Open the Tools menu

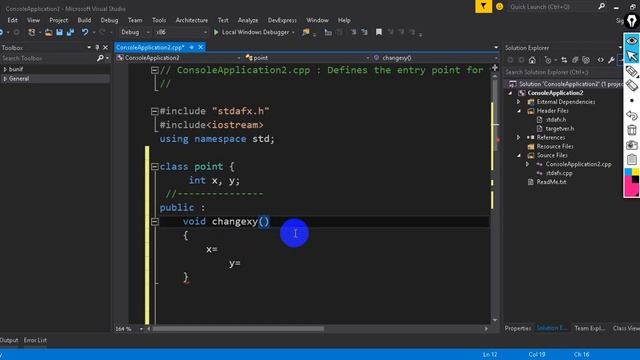pos(159,20)
